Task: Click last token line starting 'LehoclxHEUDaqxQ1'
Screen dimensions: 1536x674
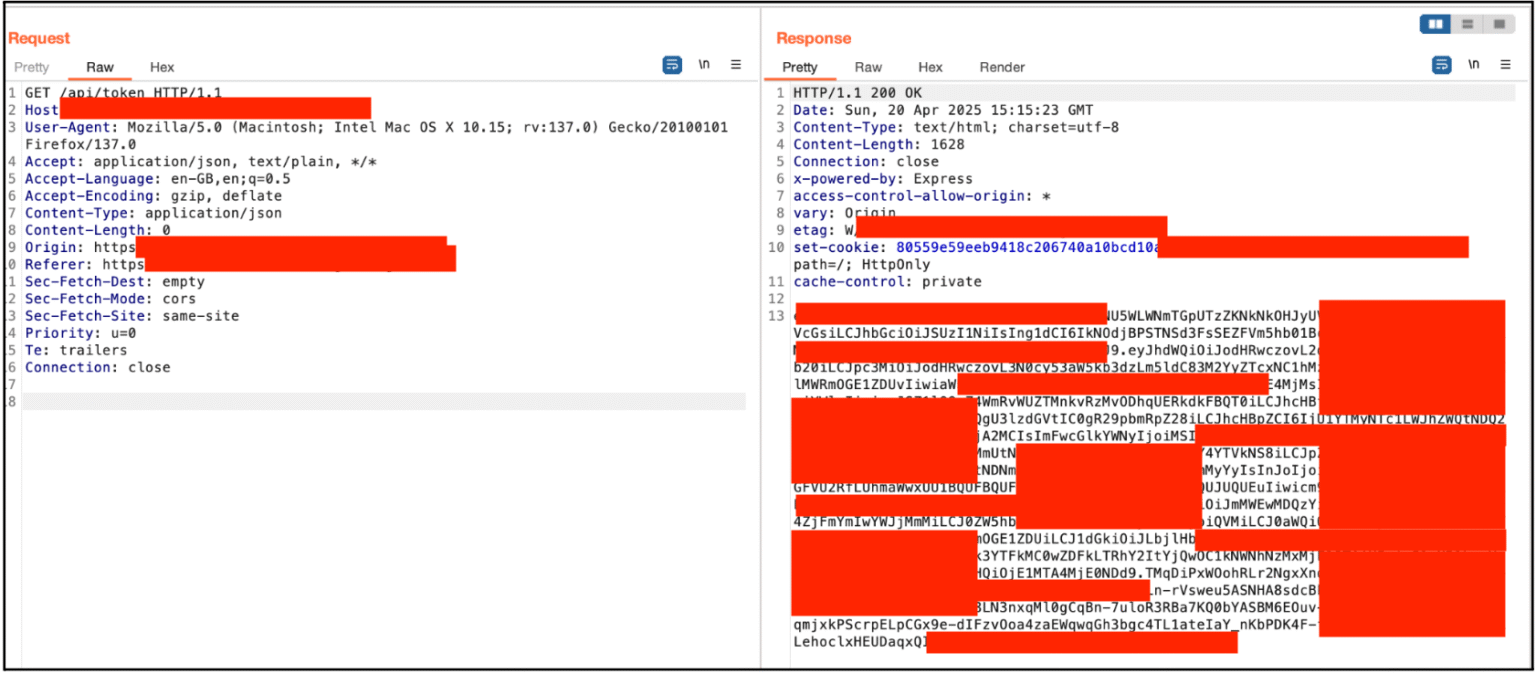Action: (860, 642)
